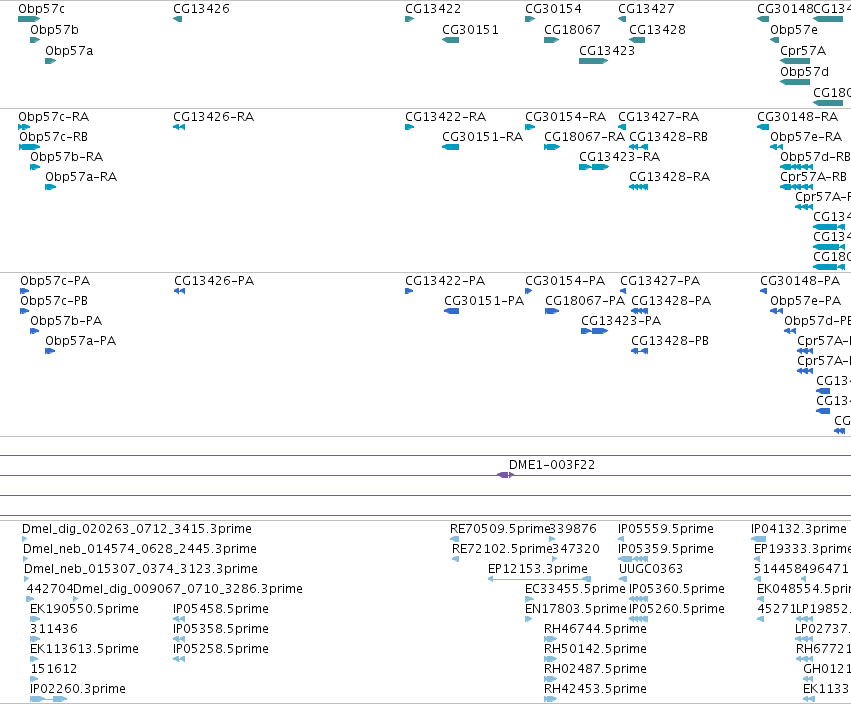This screenshot has height=704, width=851.
Task: Select the CG13423 gene bar
Action: pyautogui.click(x=593, y=61)
